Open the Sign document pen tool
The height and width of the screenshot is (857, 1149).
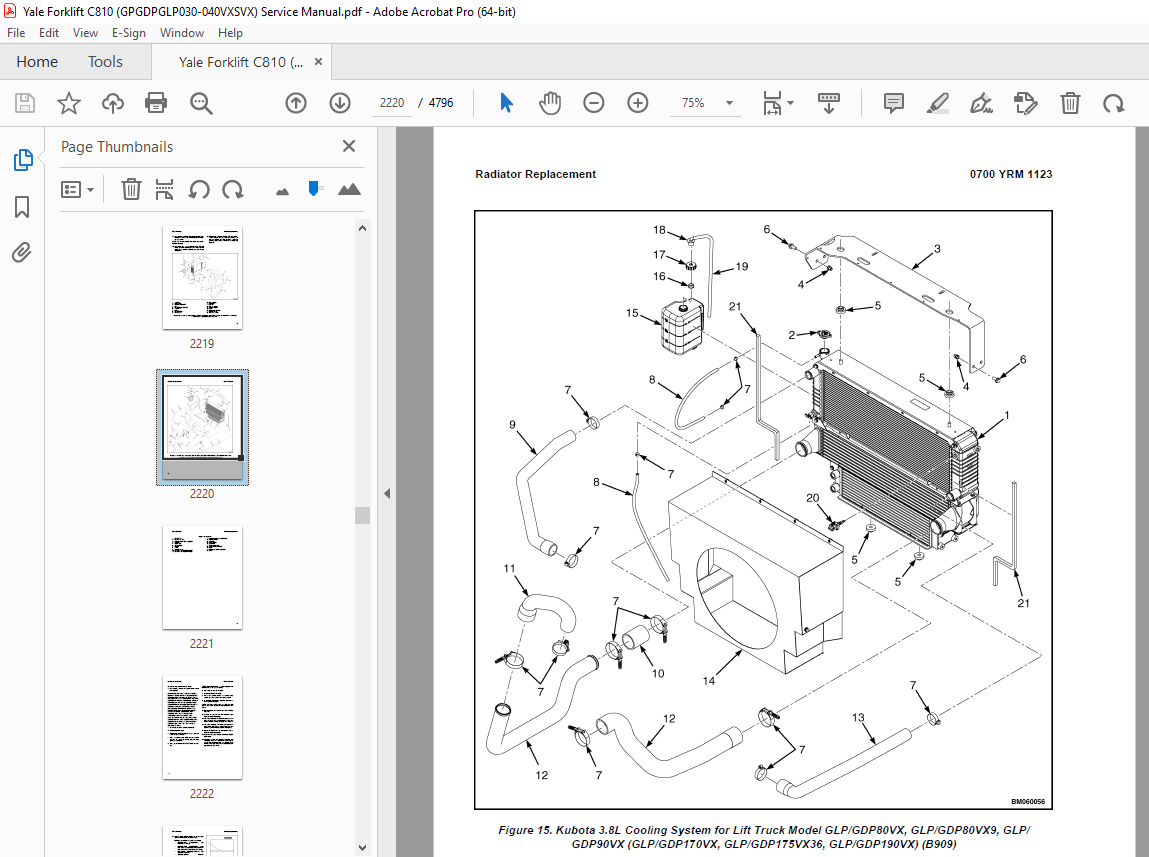click(x=981, y=103)
